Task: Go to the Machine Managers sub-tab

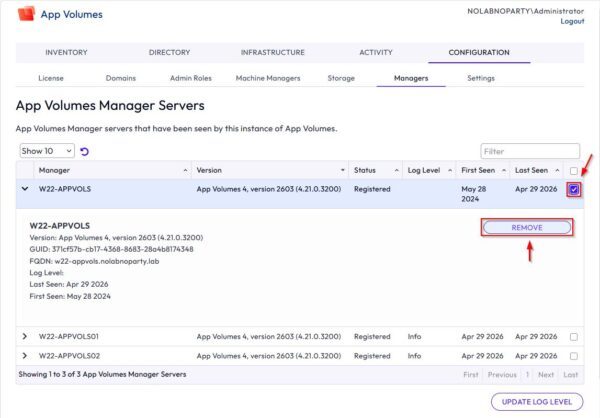Action: tap(268, 78)
